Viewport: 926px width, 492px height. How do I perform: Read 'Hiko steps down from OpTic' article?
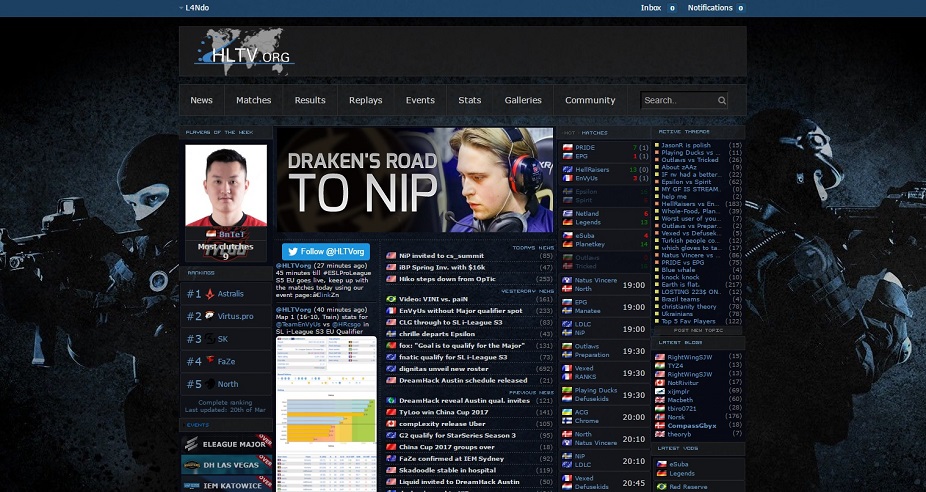tap(447, 279)
